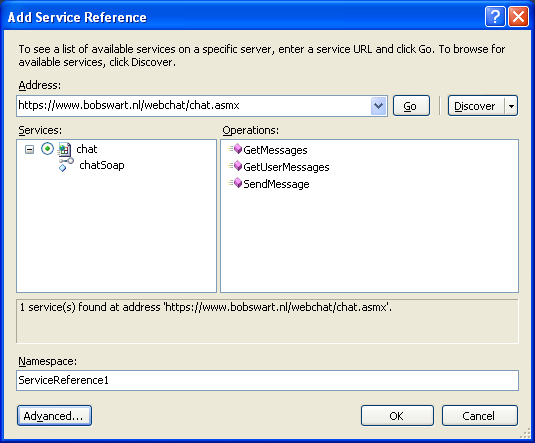Open the Advanced settings button
Screen dimensions: 535x443
tap(54, 416)
